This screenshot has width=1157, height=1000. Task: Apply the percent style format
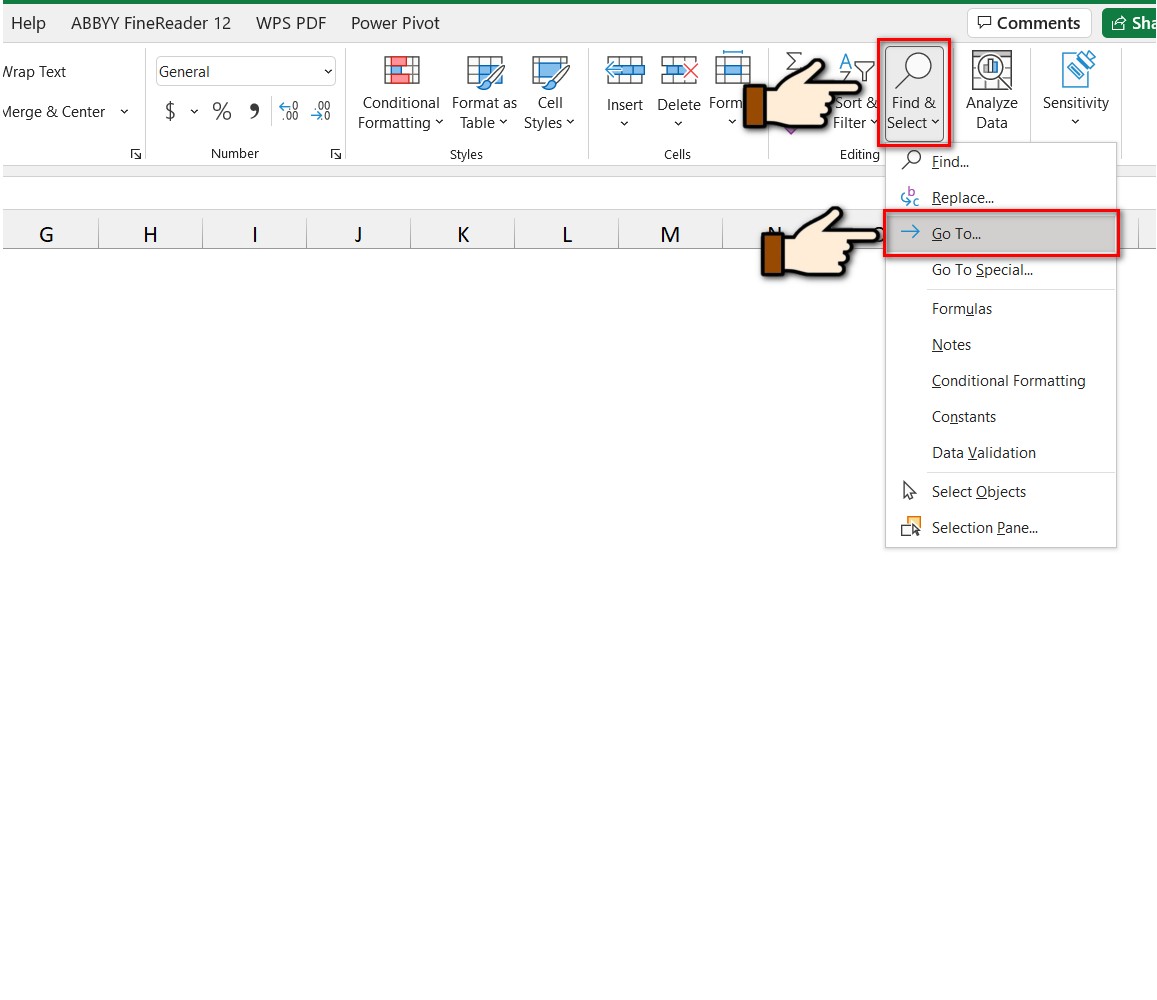point(222,112)
